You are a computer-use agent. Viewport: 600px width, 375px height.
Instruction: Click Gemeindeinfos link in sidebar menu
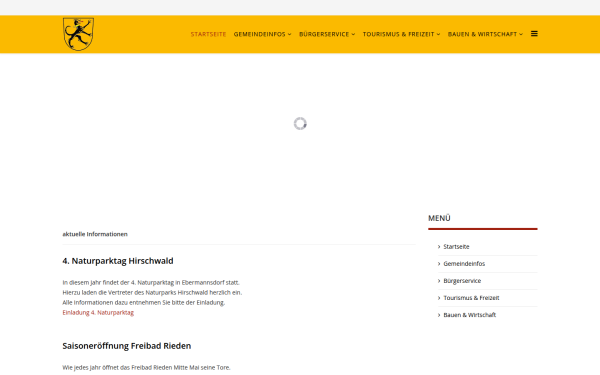coord(464,264)
